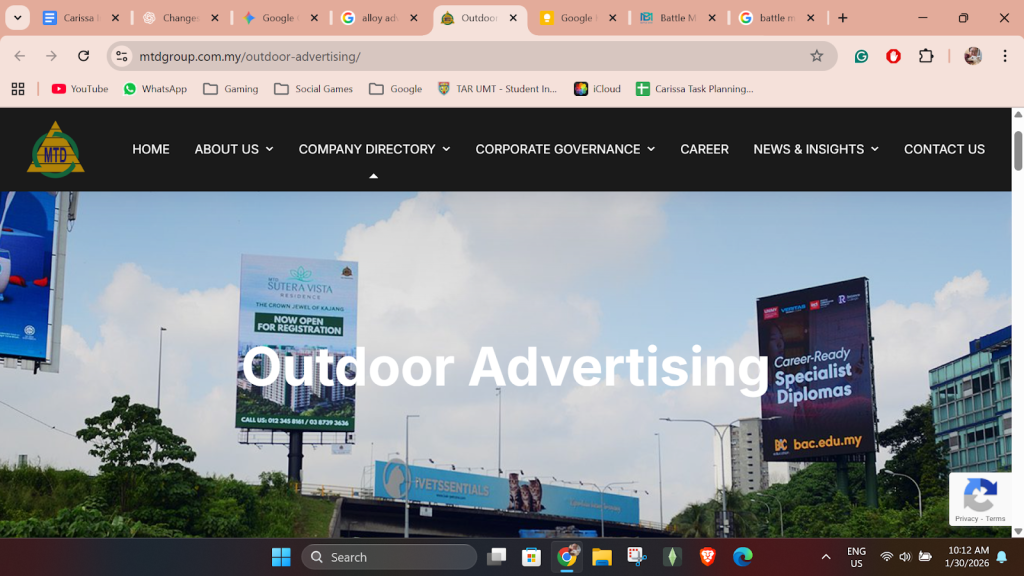Click the address bar URL field
The height and width of the screenshot is (576, 1024).
pos(470,56)
